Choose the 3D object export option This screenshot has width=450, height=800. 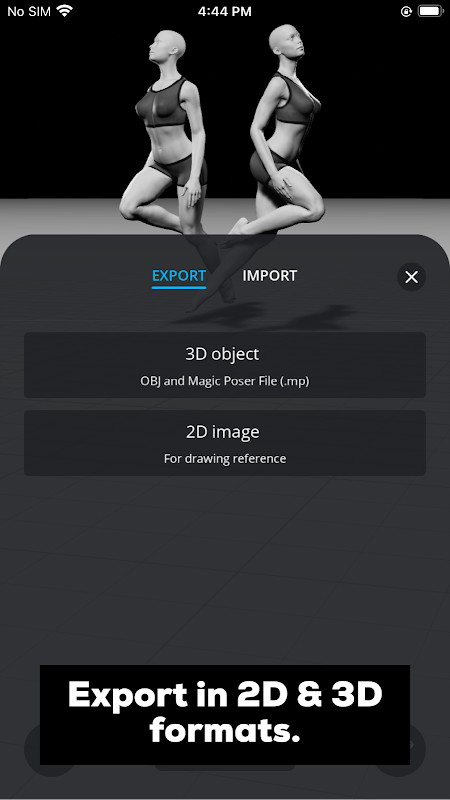pyautogui.click(x=225, y=365)
